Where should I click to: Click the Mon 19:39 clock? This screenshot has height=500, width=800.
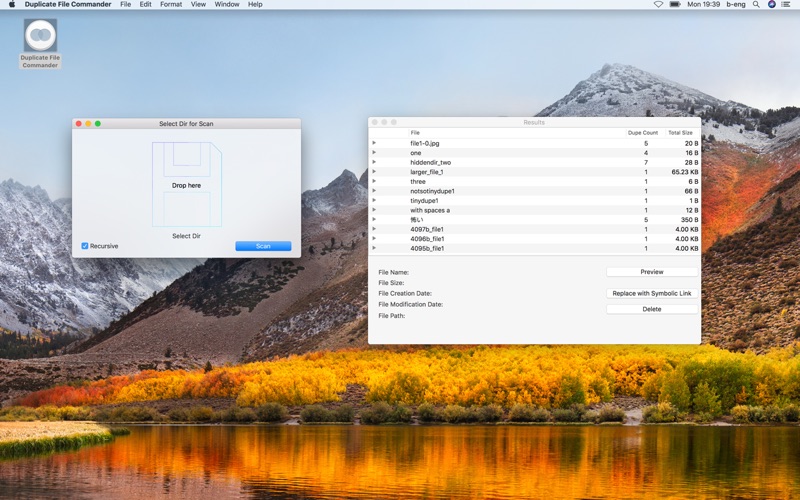coord(704,4)
